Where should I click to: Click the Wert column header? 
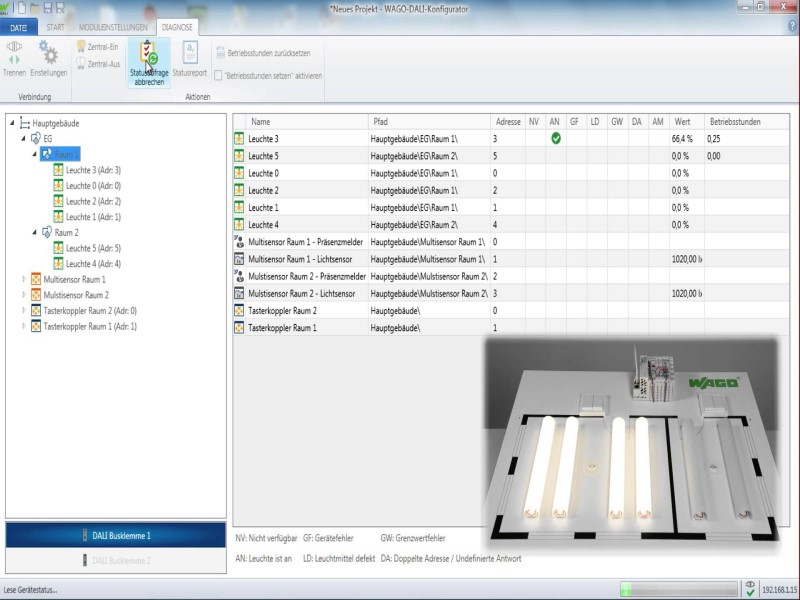(687, 121)
